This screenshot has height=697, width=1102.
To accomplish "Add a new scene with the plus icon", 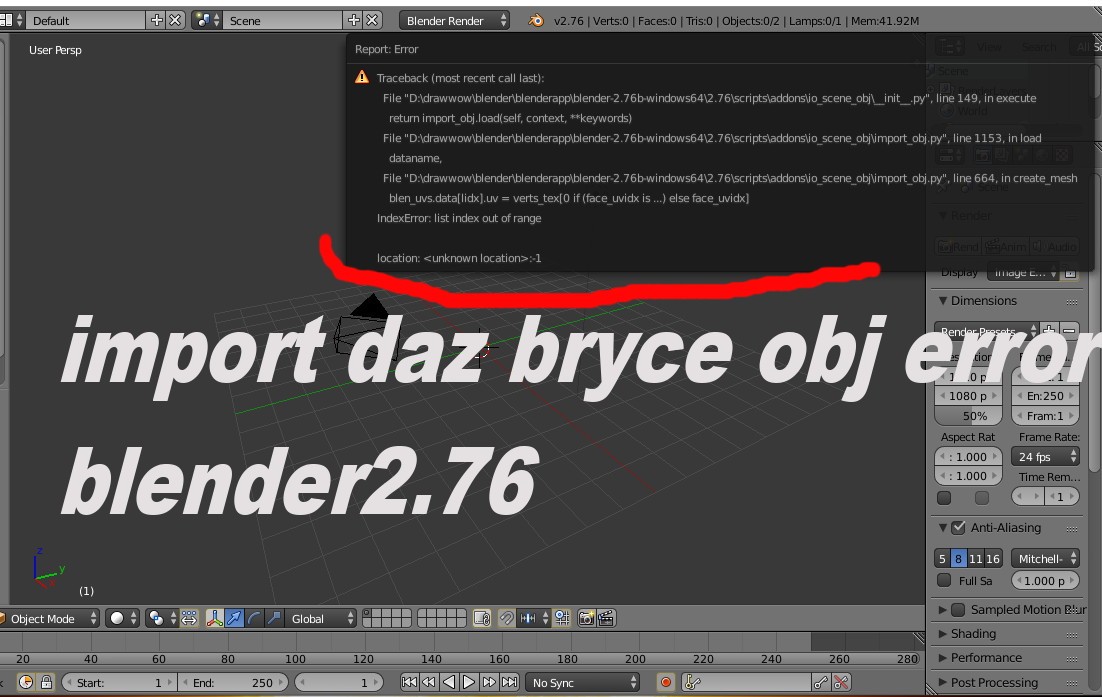I will click(x=354, y=20).
